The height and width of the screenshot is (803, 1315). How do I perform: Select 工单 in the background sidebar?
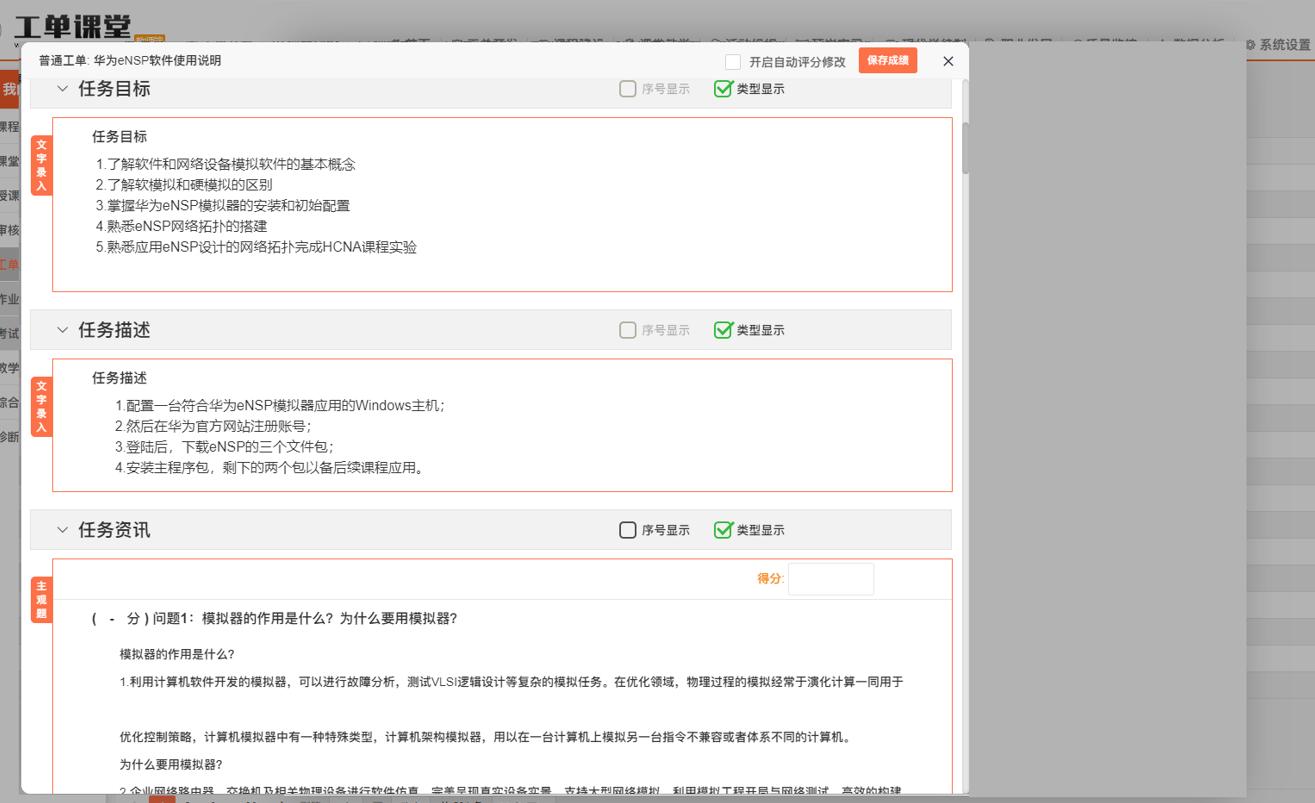pos(9,265)
